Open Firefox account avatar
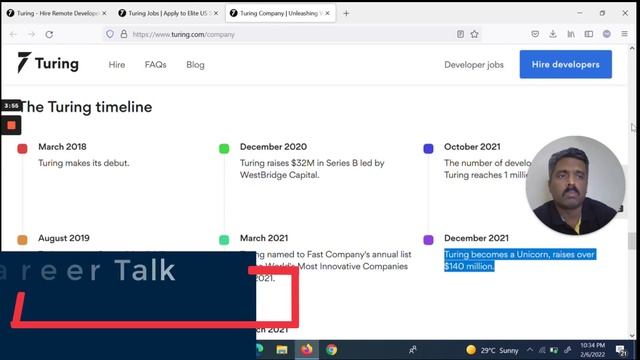This screenshot has height=360, width=640. pos(607,34)
